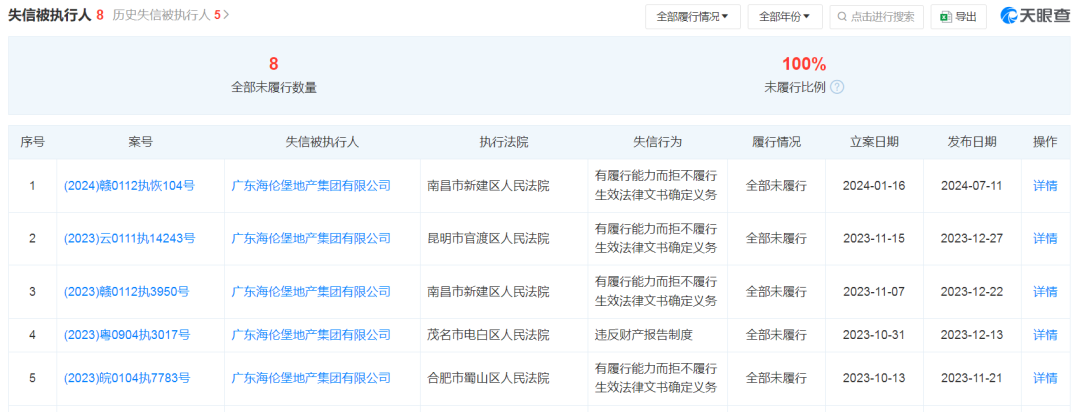Open case (2023)粤0904执3017号
The image size is (1080, 412).
tap(127, 335)
